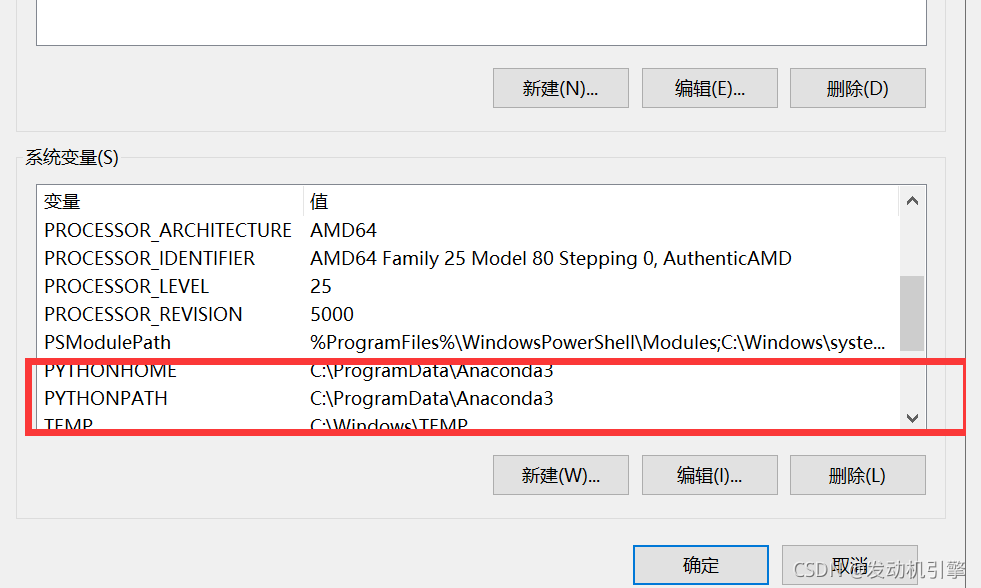Click 编辑(I)... to edit system variable
Image resolution: width=981 pixels, height=588 pixels.
point(710,475)
